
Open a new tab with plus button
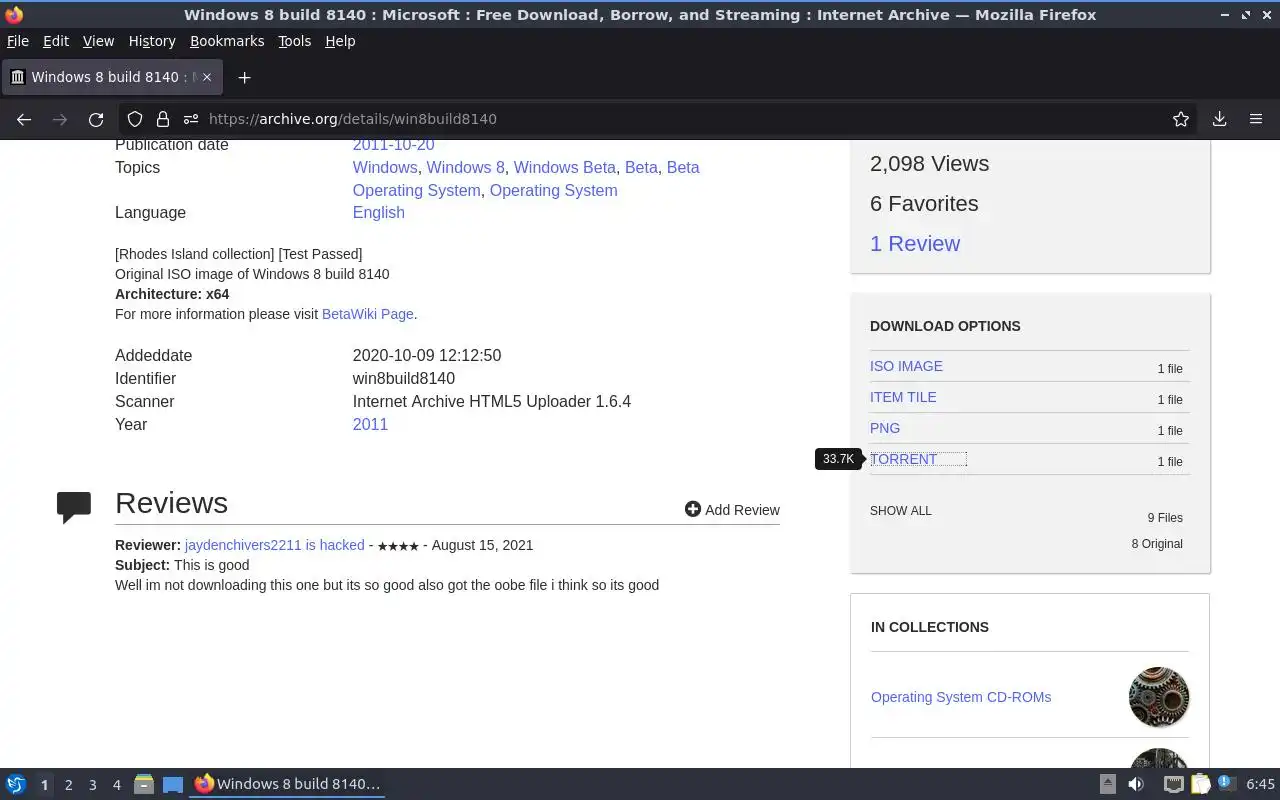[x=244, y=77]
